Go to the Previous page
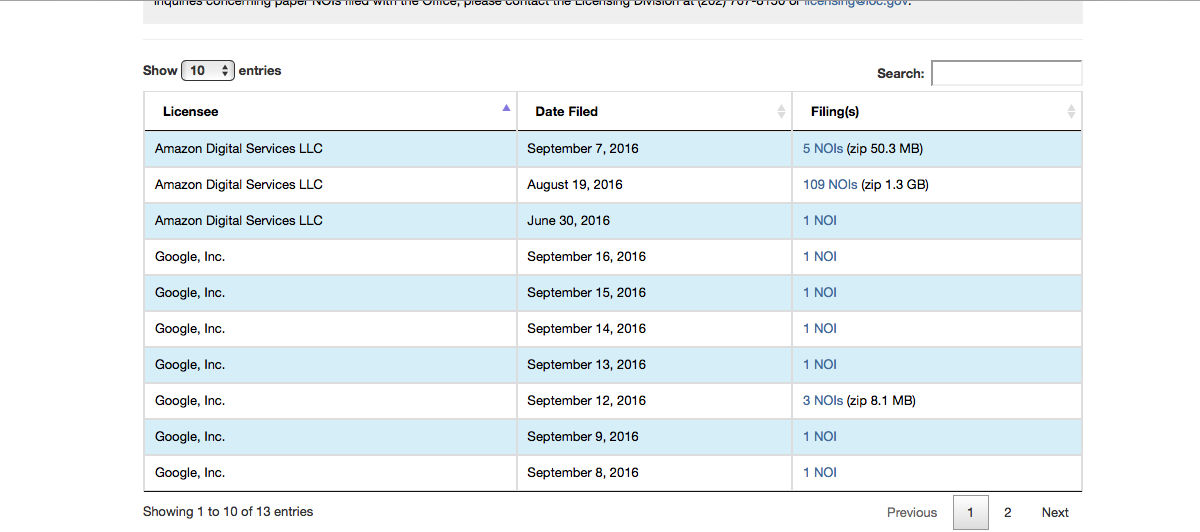The width and height of the screenshot is (1200, 532). point(911,512)
